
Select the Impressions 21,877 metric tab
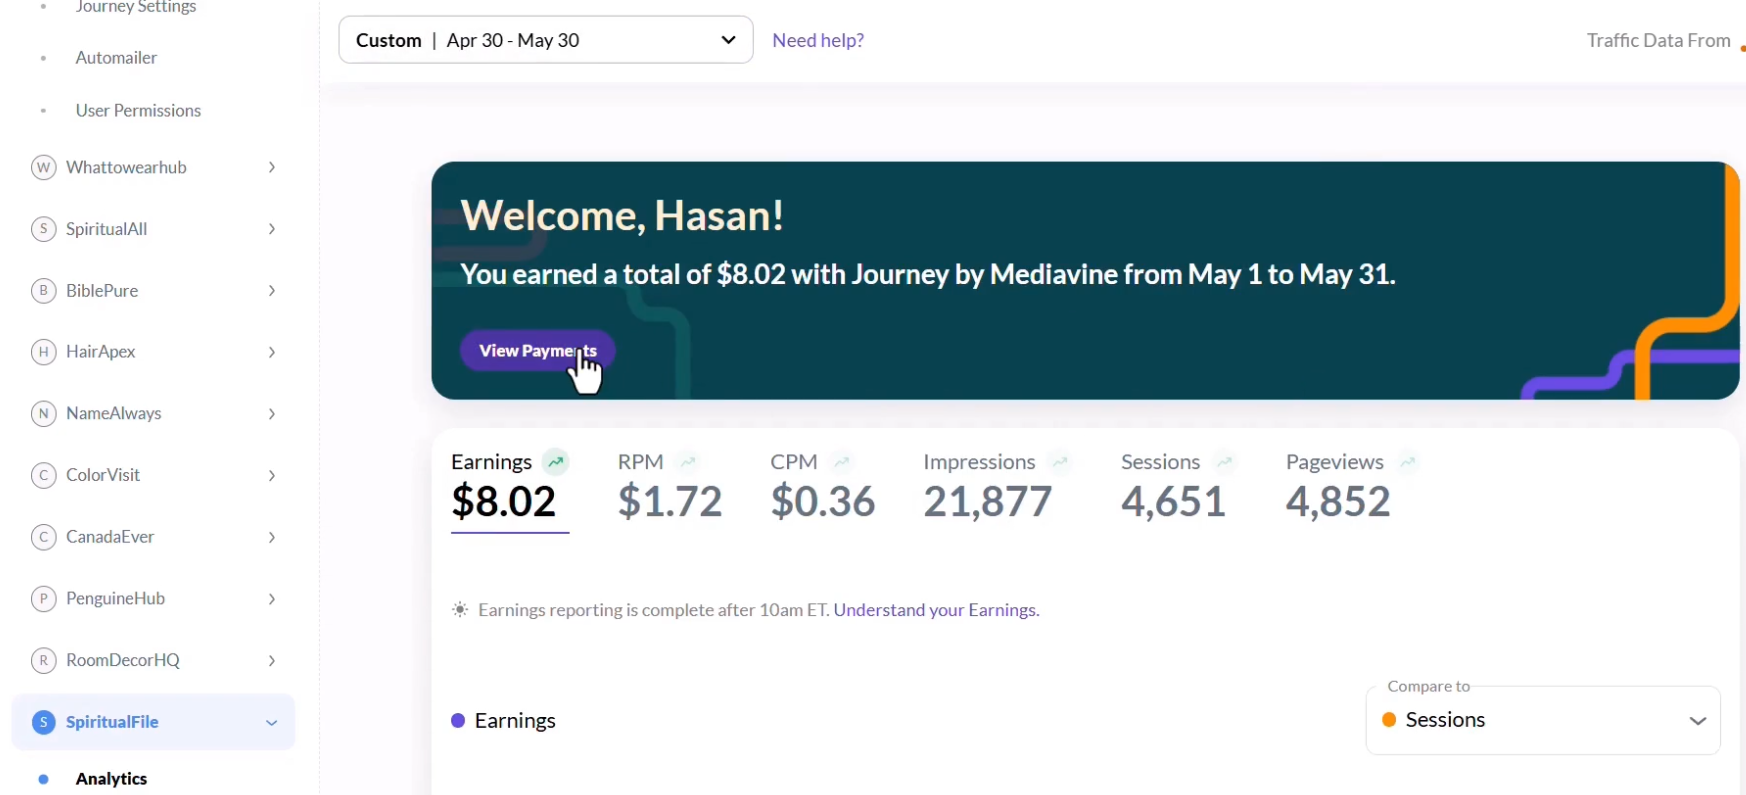click(x=996, y=488)
